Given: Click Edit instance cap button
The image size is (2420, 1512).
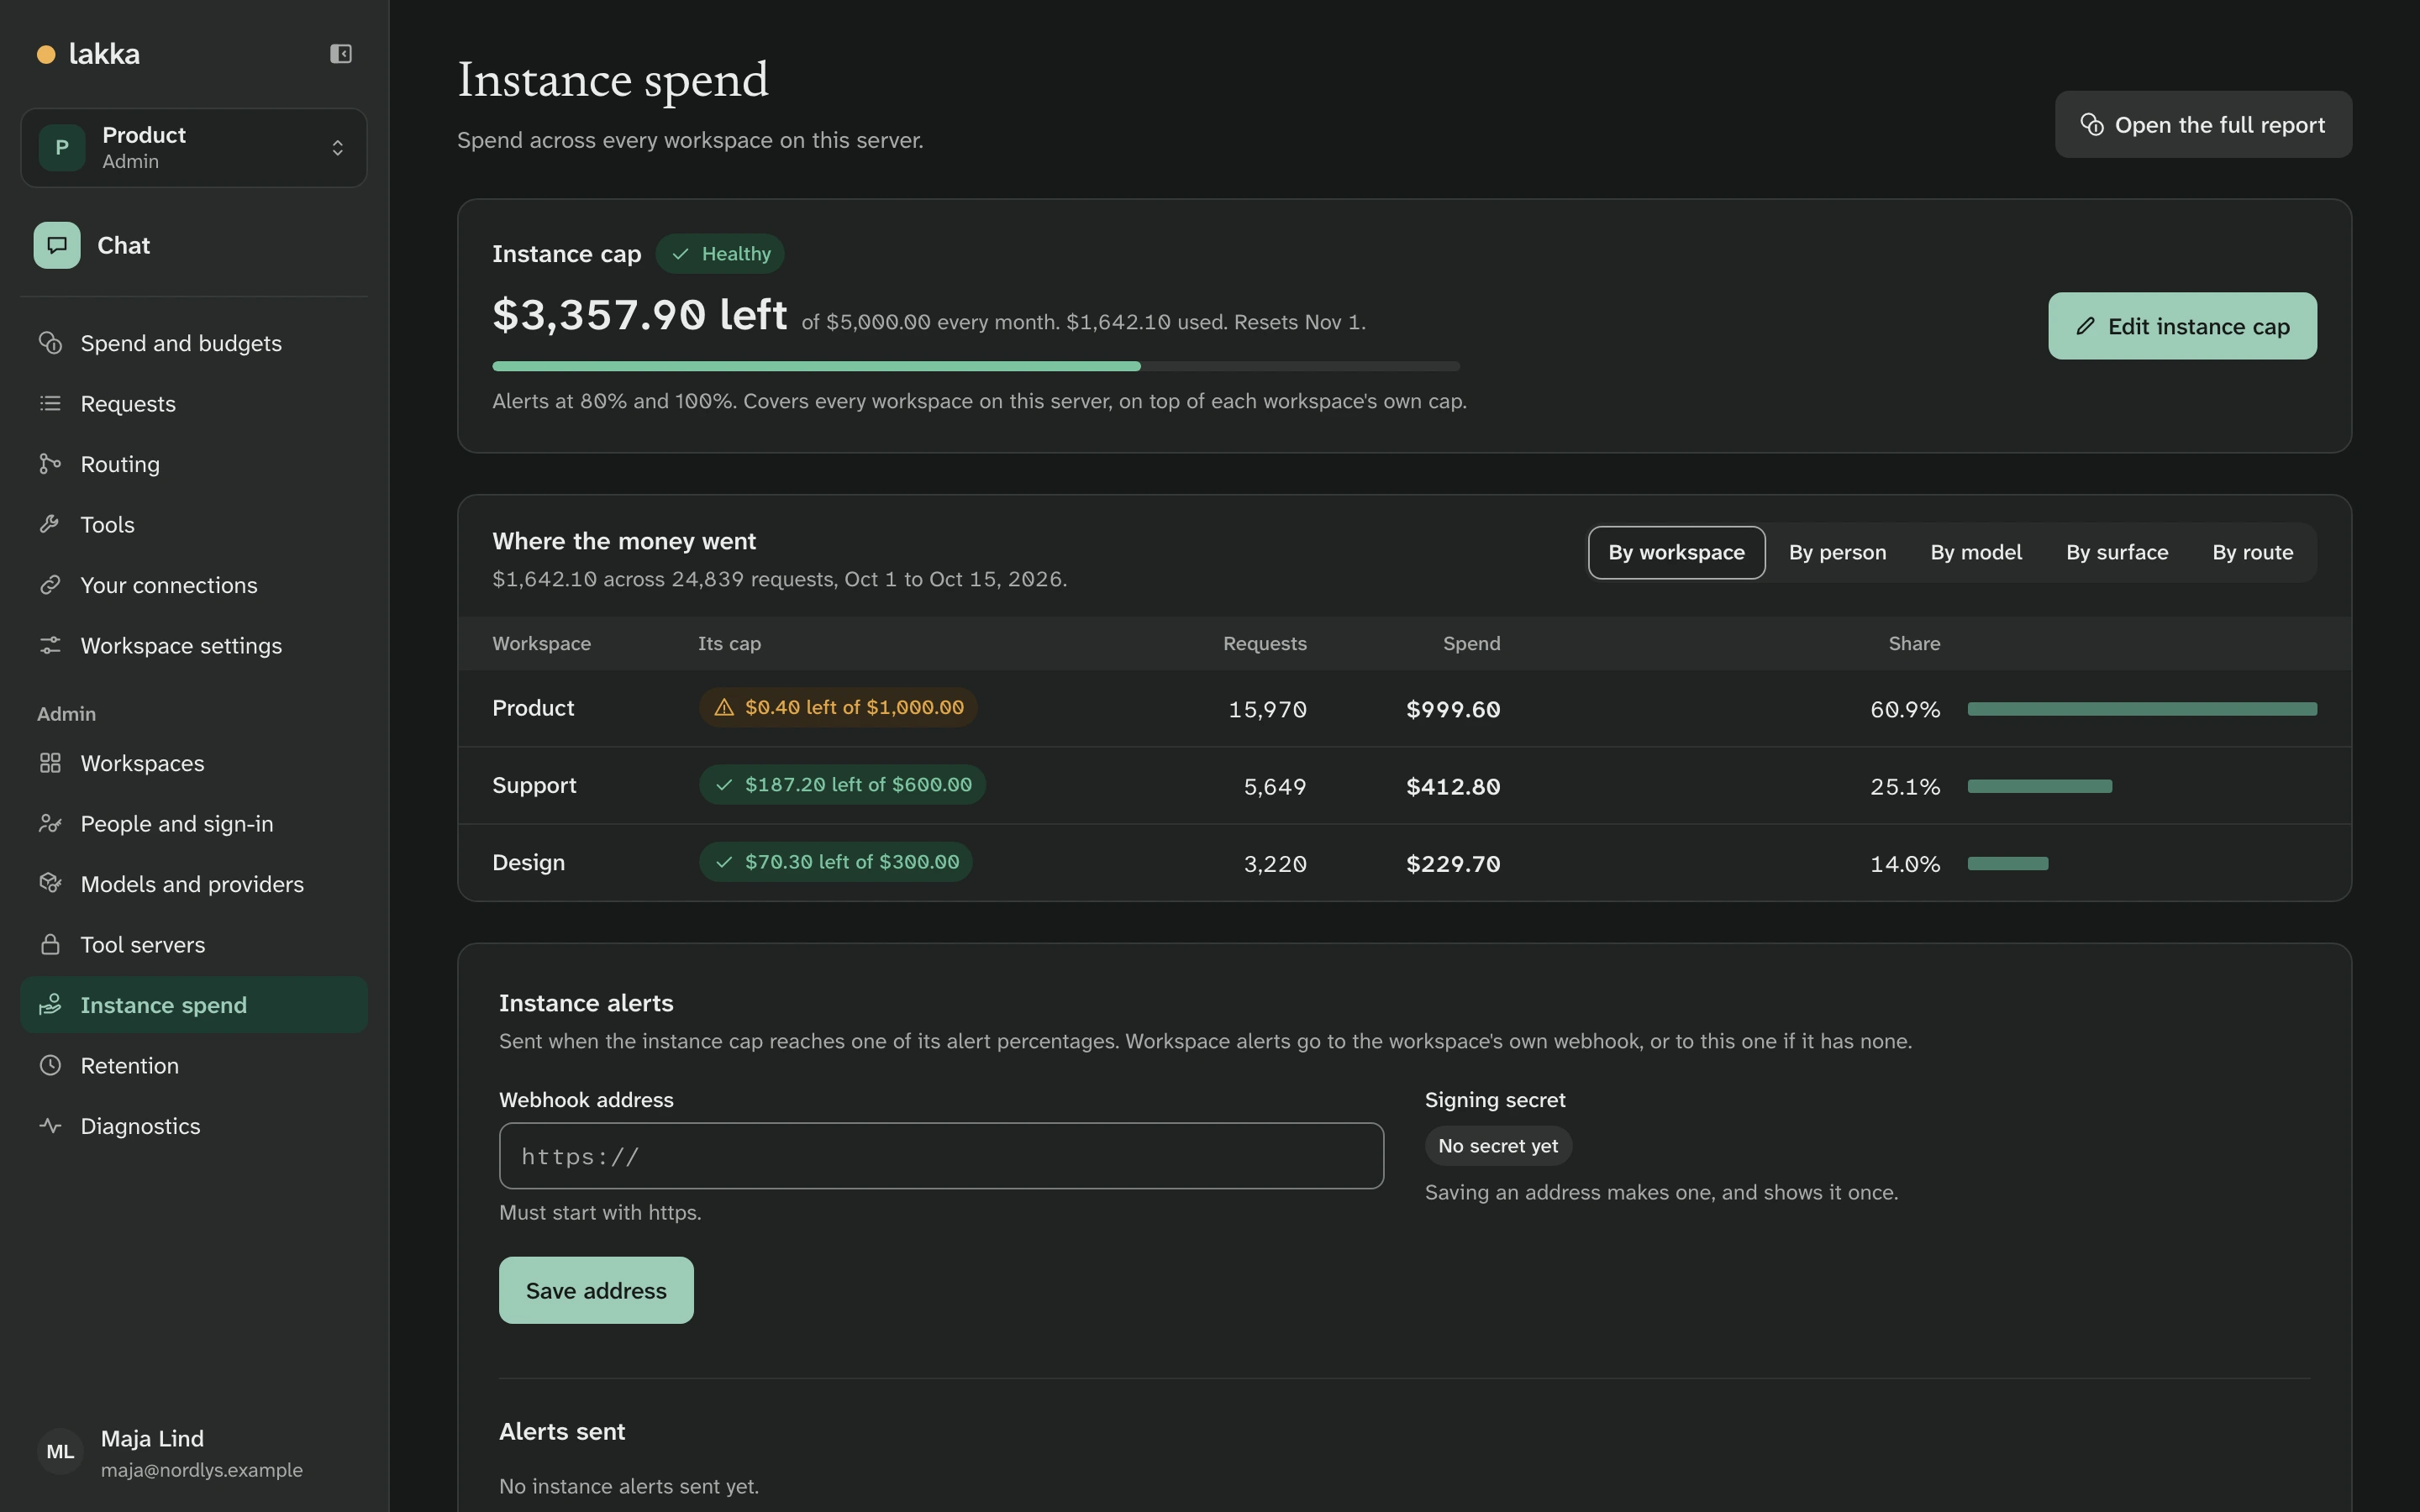Looking at the screenshot, I should (2182, 326).
